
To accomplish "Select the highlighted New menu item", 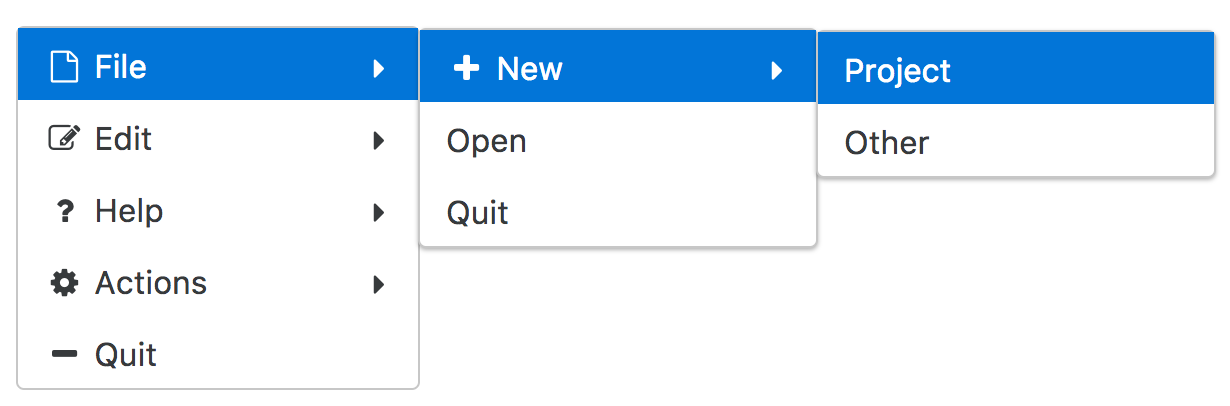I will [x=618, y=68].
